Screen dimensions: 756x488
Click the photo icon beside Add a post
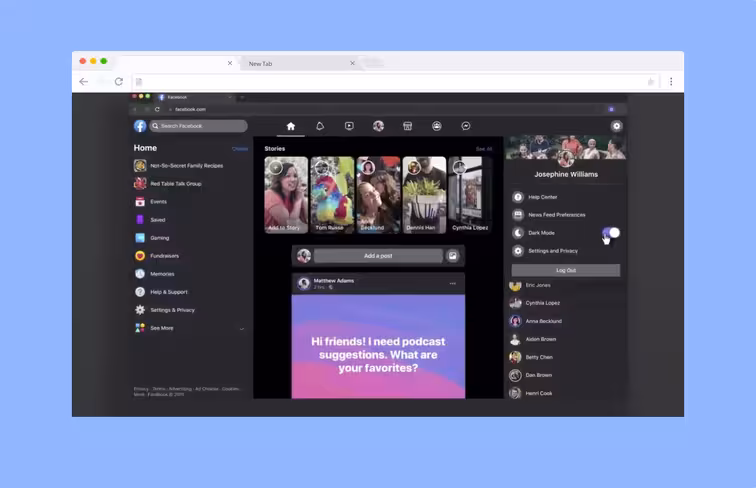click(x=453, y=256)
